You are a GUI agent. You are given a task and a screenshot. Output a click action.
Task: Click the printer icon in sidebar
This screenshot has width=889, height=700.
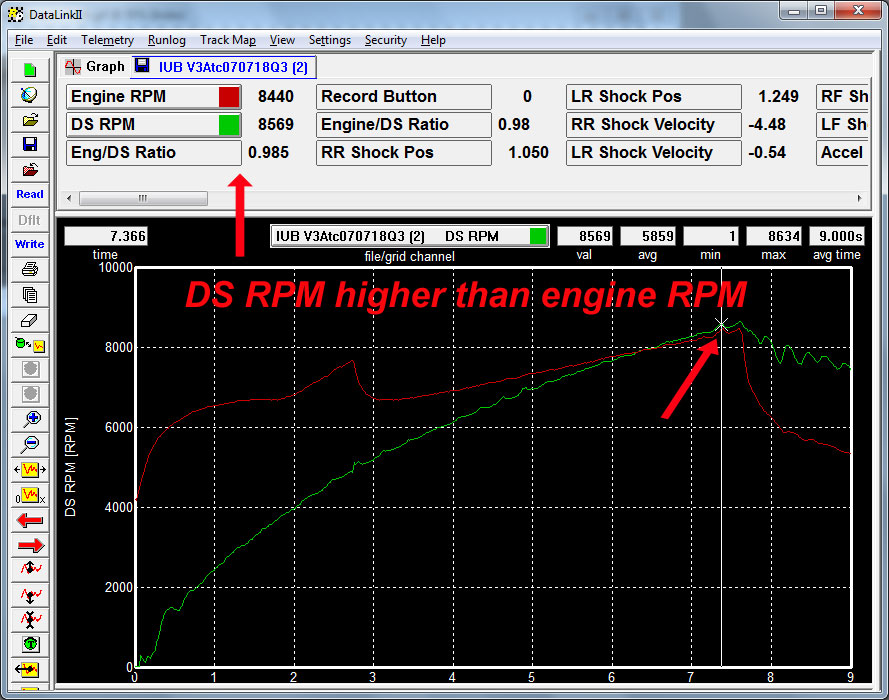(x=30, y=269)
